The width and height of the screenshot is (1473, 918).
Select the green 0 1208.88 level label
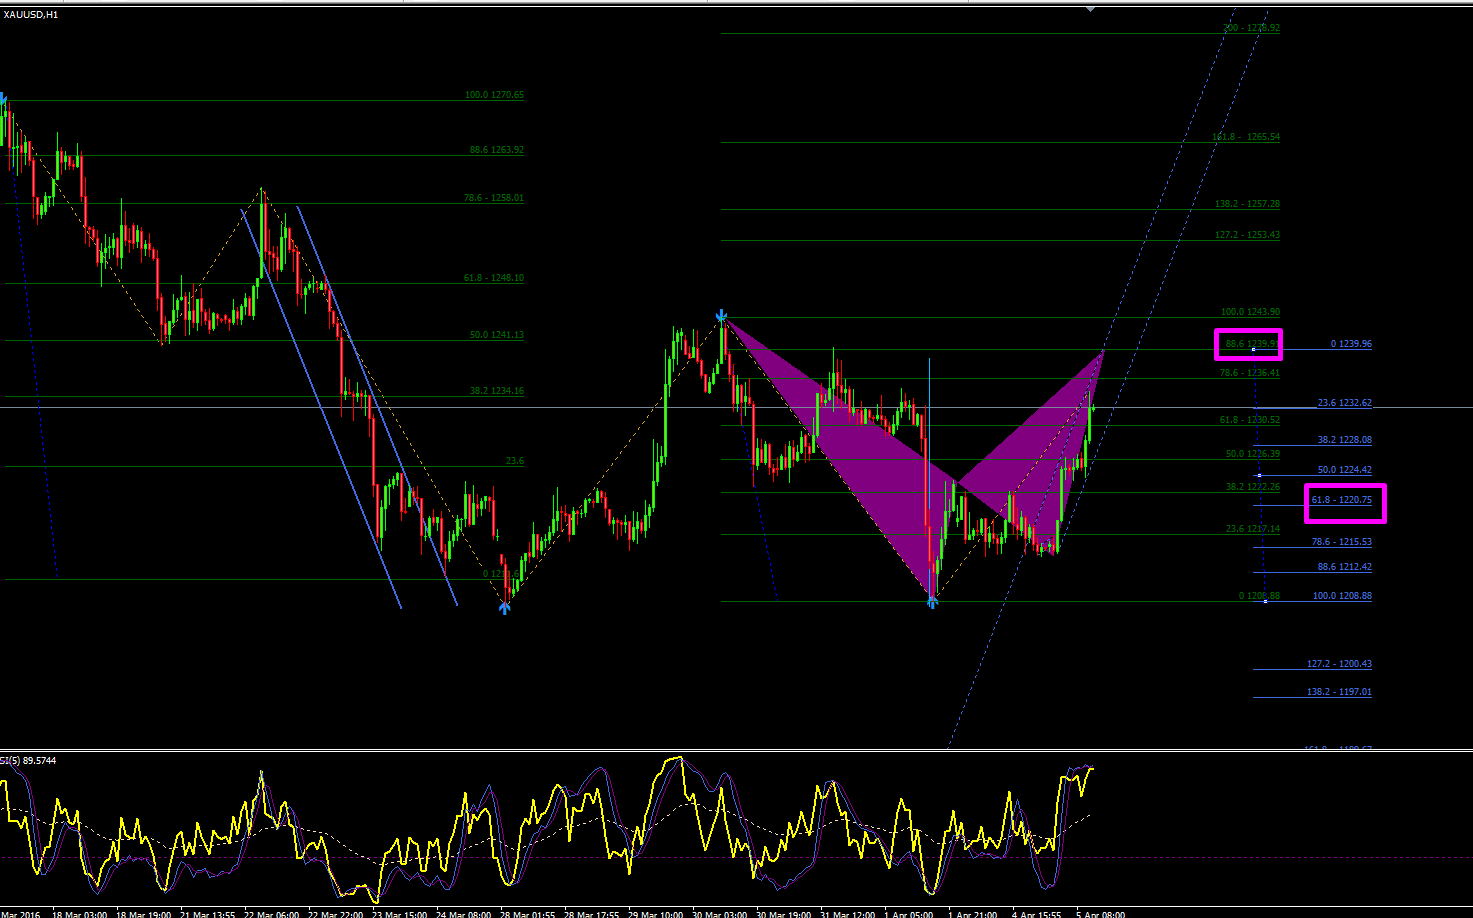[x=1259, y=596]
